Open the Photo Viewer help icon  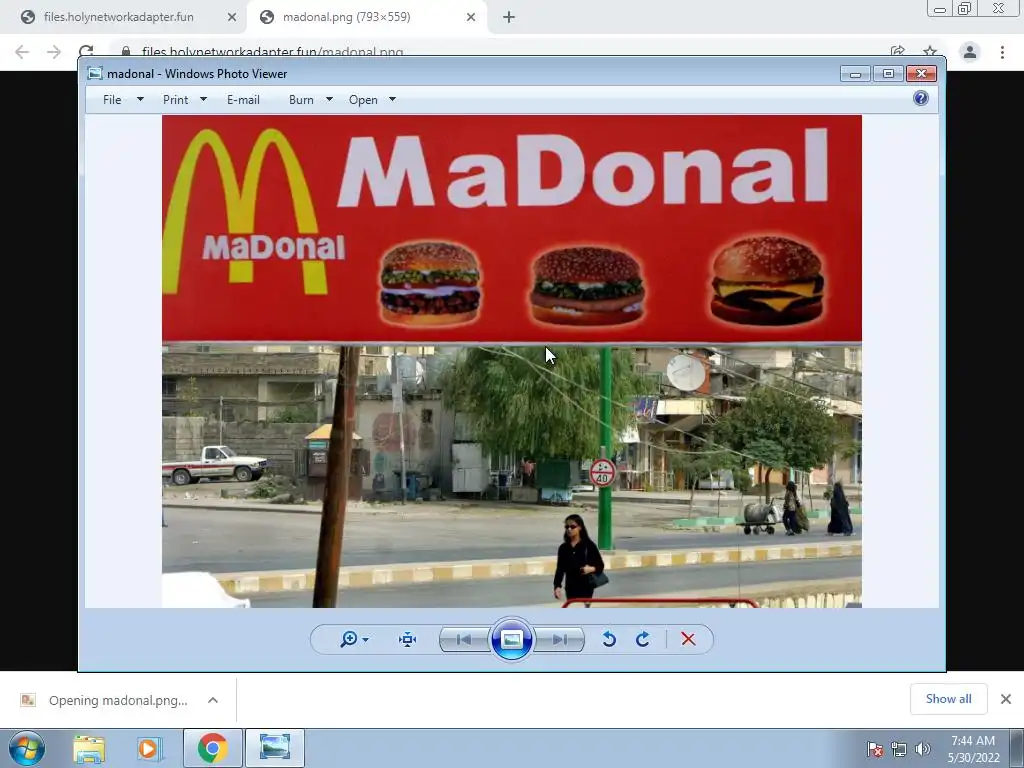pos(921,98)
